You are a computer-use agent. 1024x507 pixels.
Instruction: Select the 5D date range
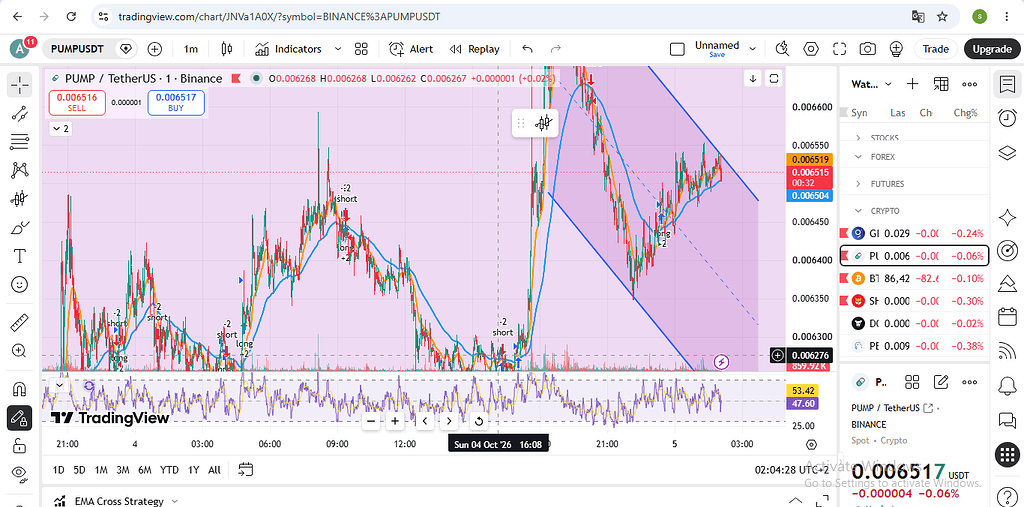(79, 470)
